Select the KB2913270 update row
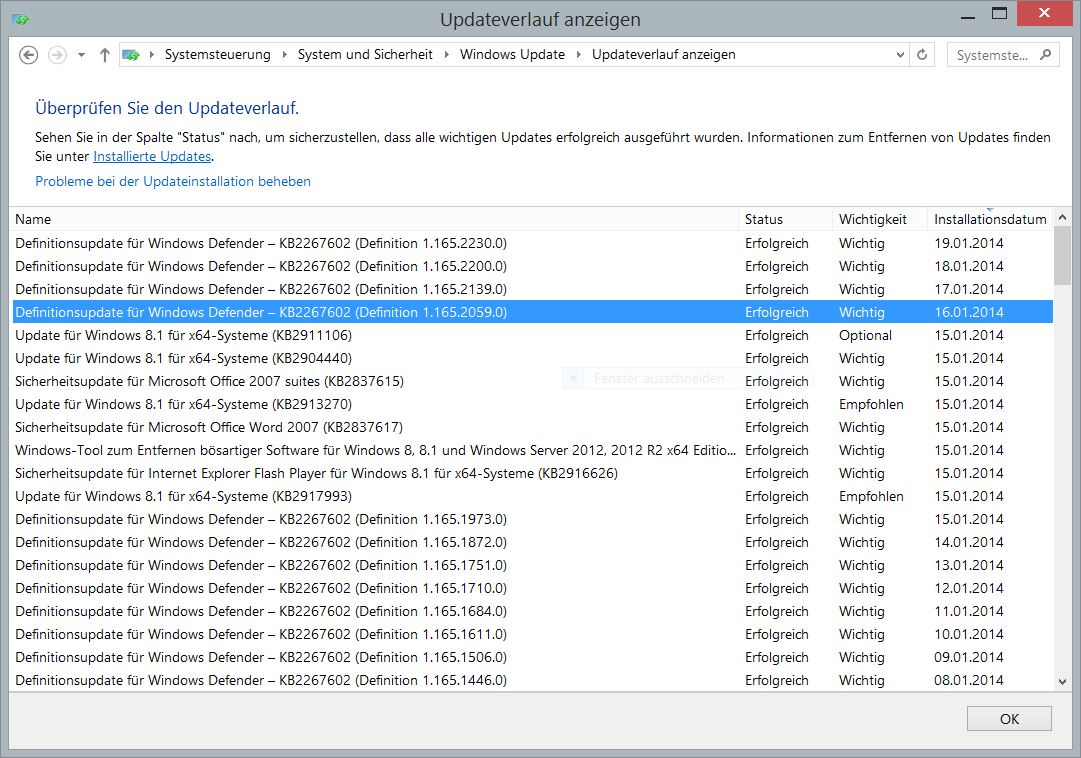The width and height of the screenshot is (1081, 758). [x=532, y=404]
